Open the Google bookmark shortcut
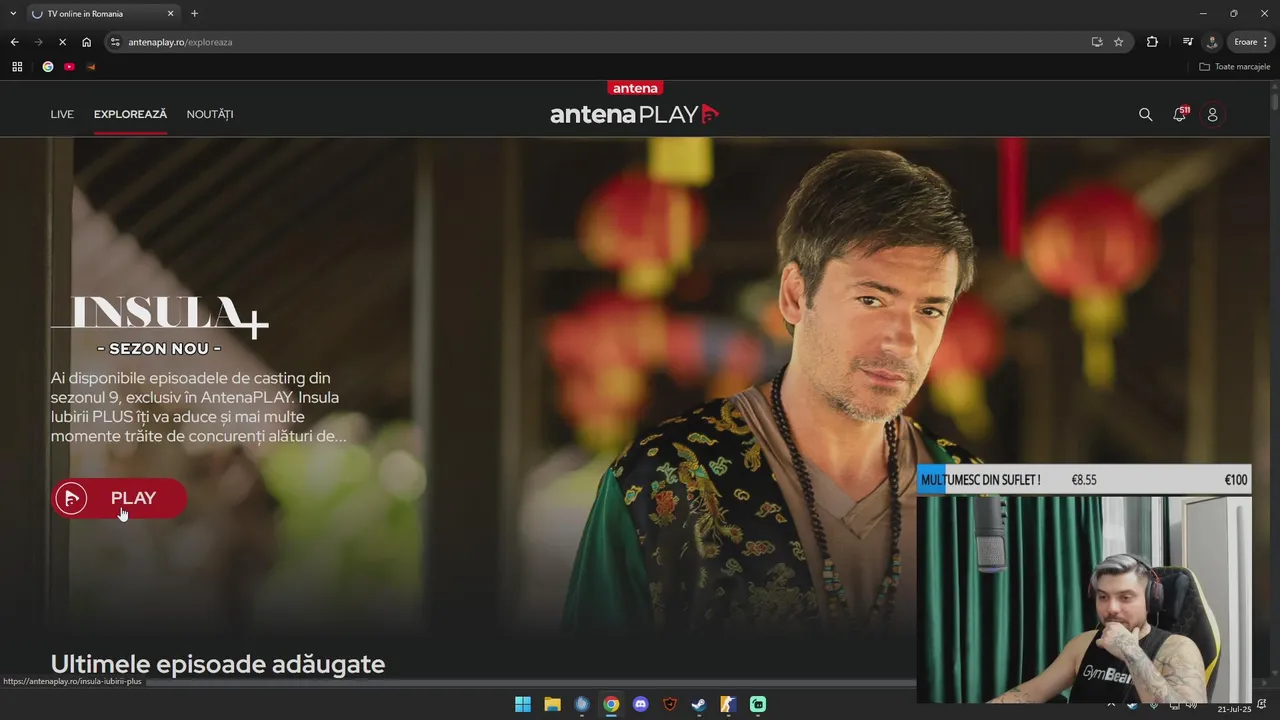The image size is (1280, 720). click(48, 67)
